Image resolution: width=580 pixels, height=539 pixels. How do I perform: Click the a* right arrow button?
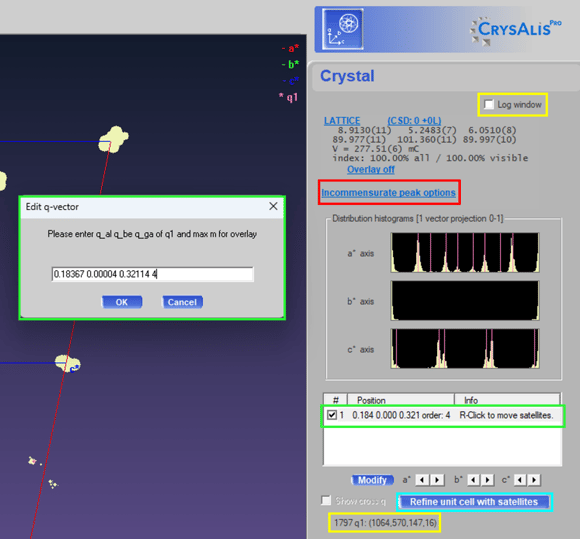[437, 480]
